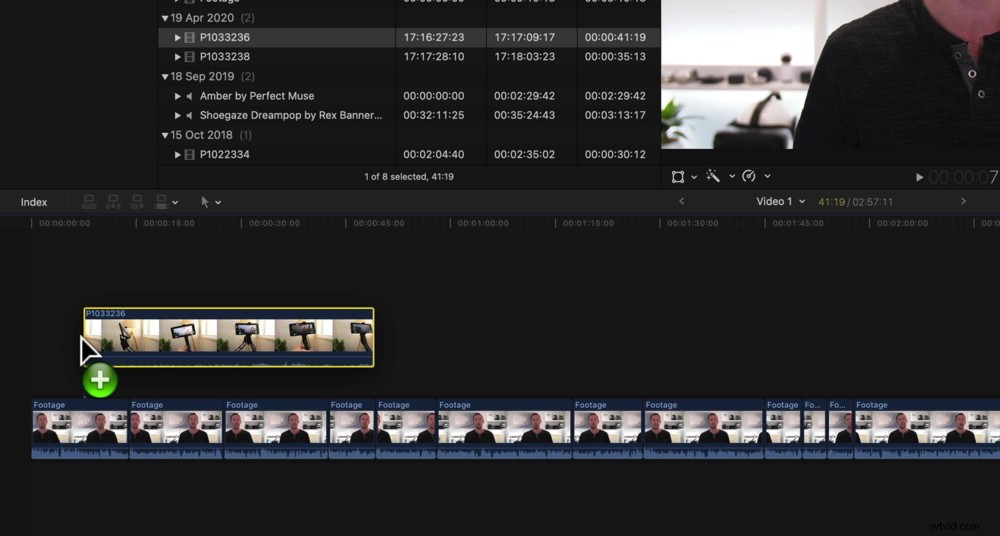1000x536 pixels.
Task: Choose the Select arrow tool
Action: click(x=205, y=202)
